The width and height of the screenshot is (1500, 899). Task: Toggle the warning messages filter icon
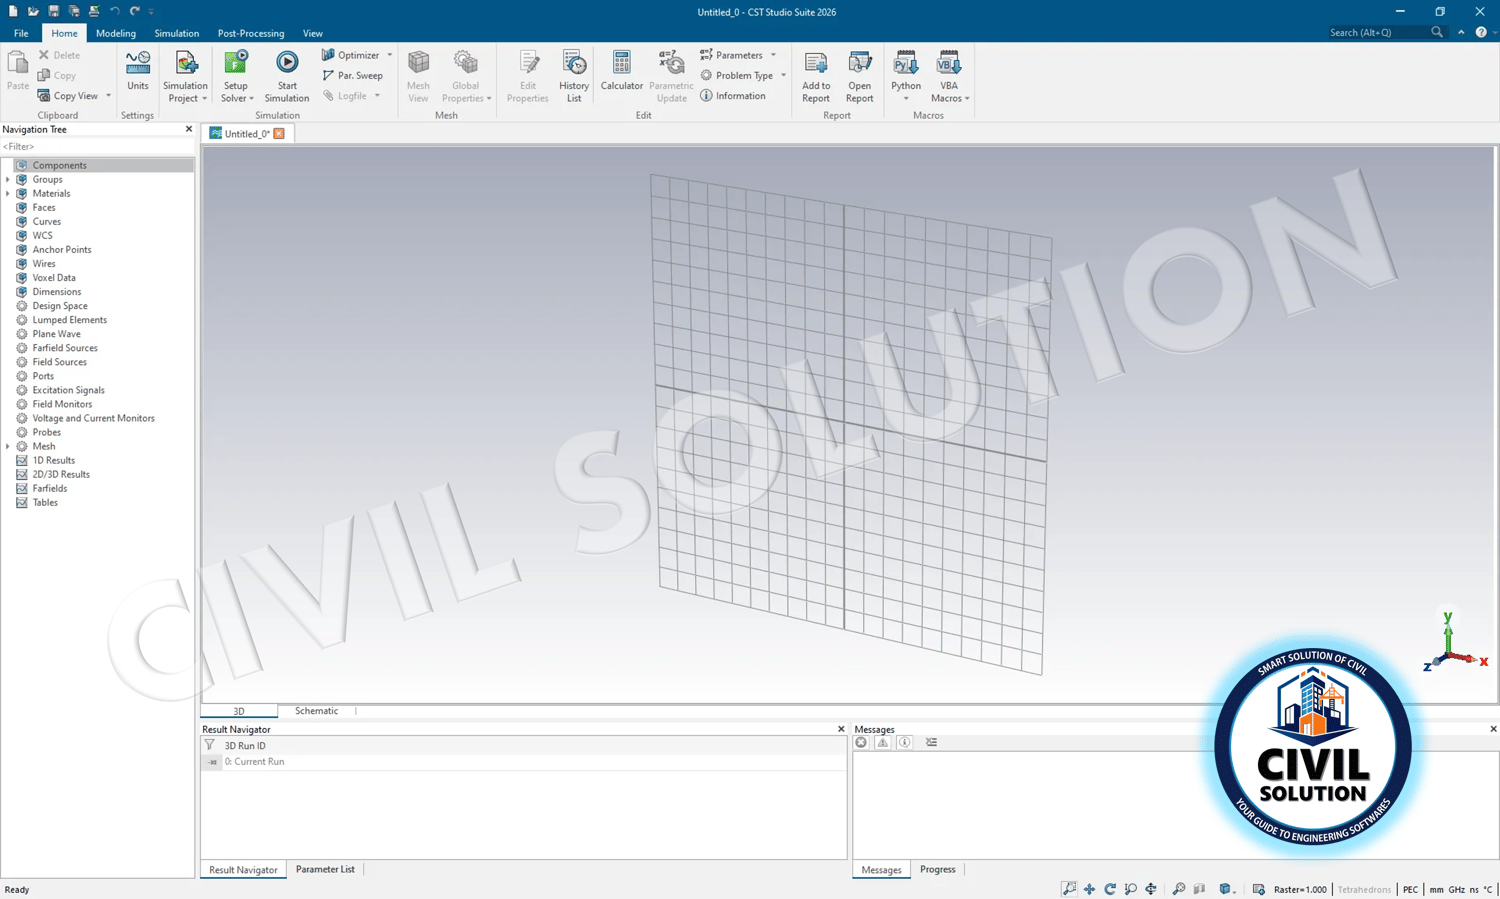click(882, 742)
